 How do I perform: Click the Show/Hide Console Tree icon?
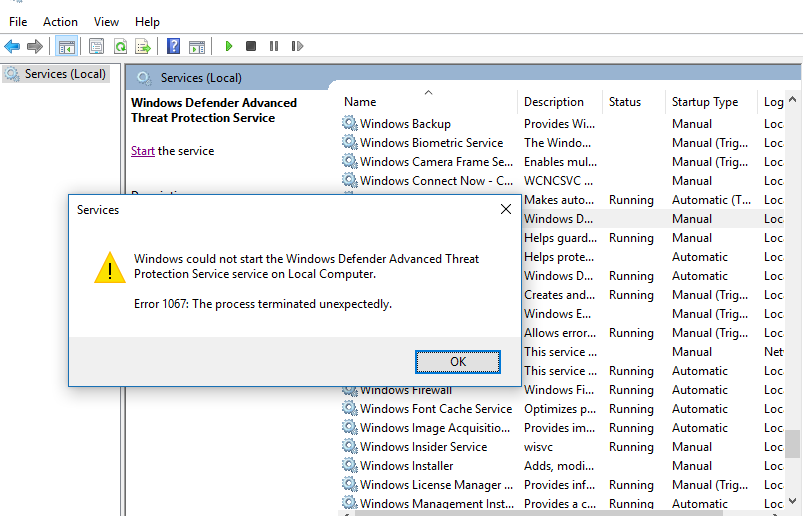tap(67, 46)
